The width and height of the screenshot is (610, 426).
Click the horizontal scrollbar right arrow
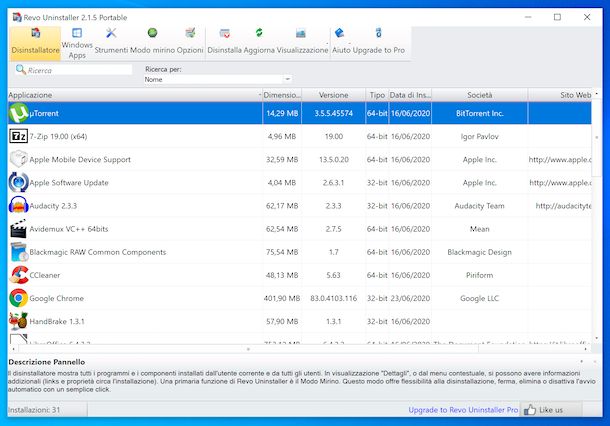585,349
